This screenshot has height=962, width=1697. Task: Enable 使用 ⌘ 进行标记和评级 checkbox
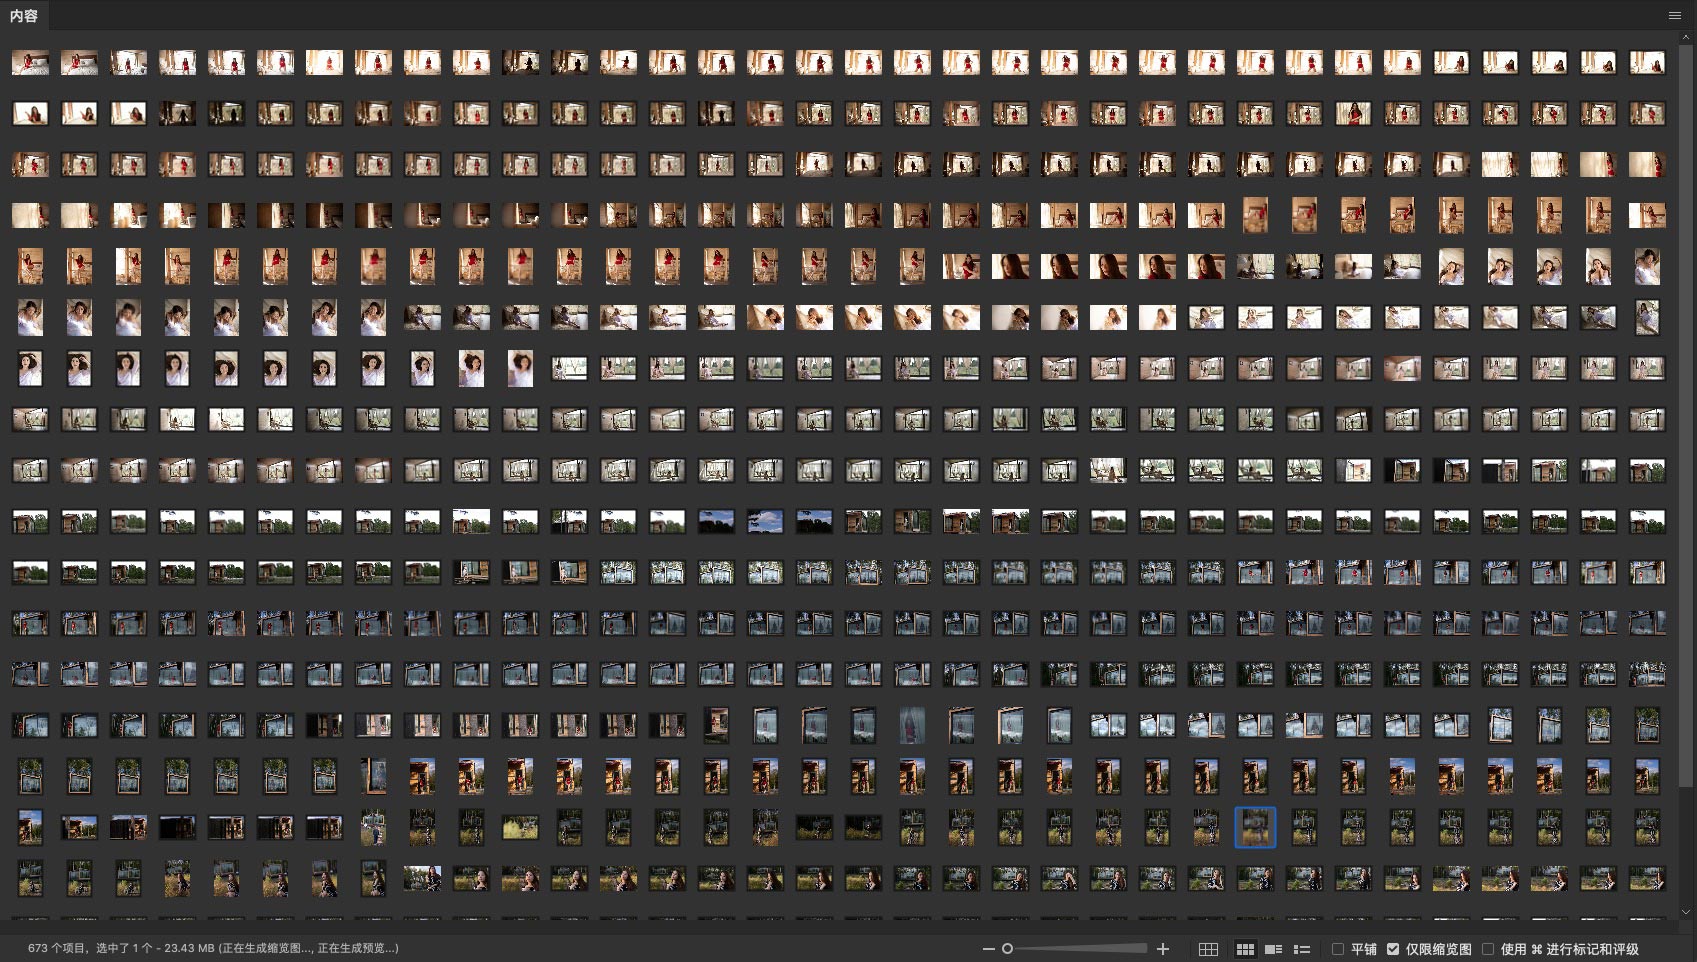pyautogui.click(x=1488, y=949)
